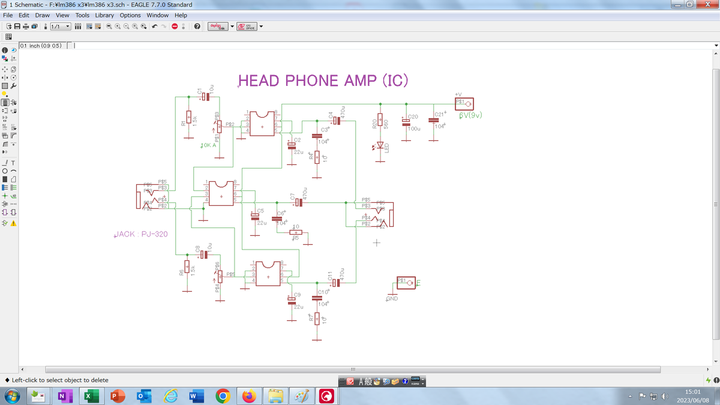Click the Zoom to fit icon

[x=109, y=26]
